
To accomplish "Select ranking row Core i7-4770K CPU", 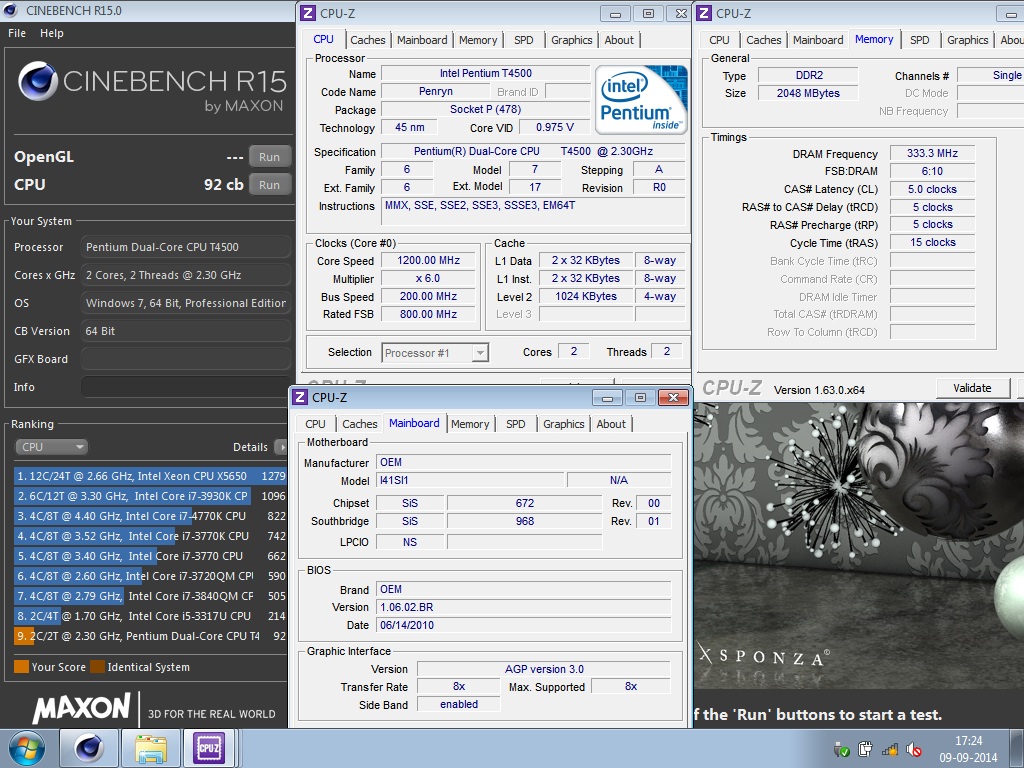I will tap(150, 516).
